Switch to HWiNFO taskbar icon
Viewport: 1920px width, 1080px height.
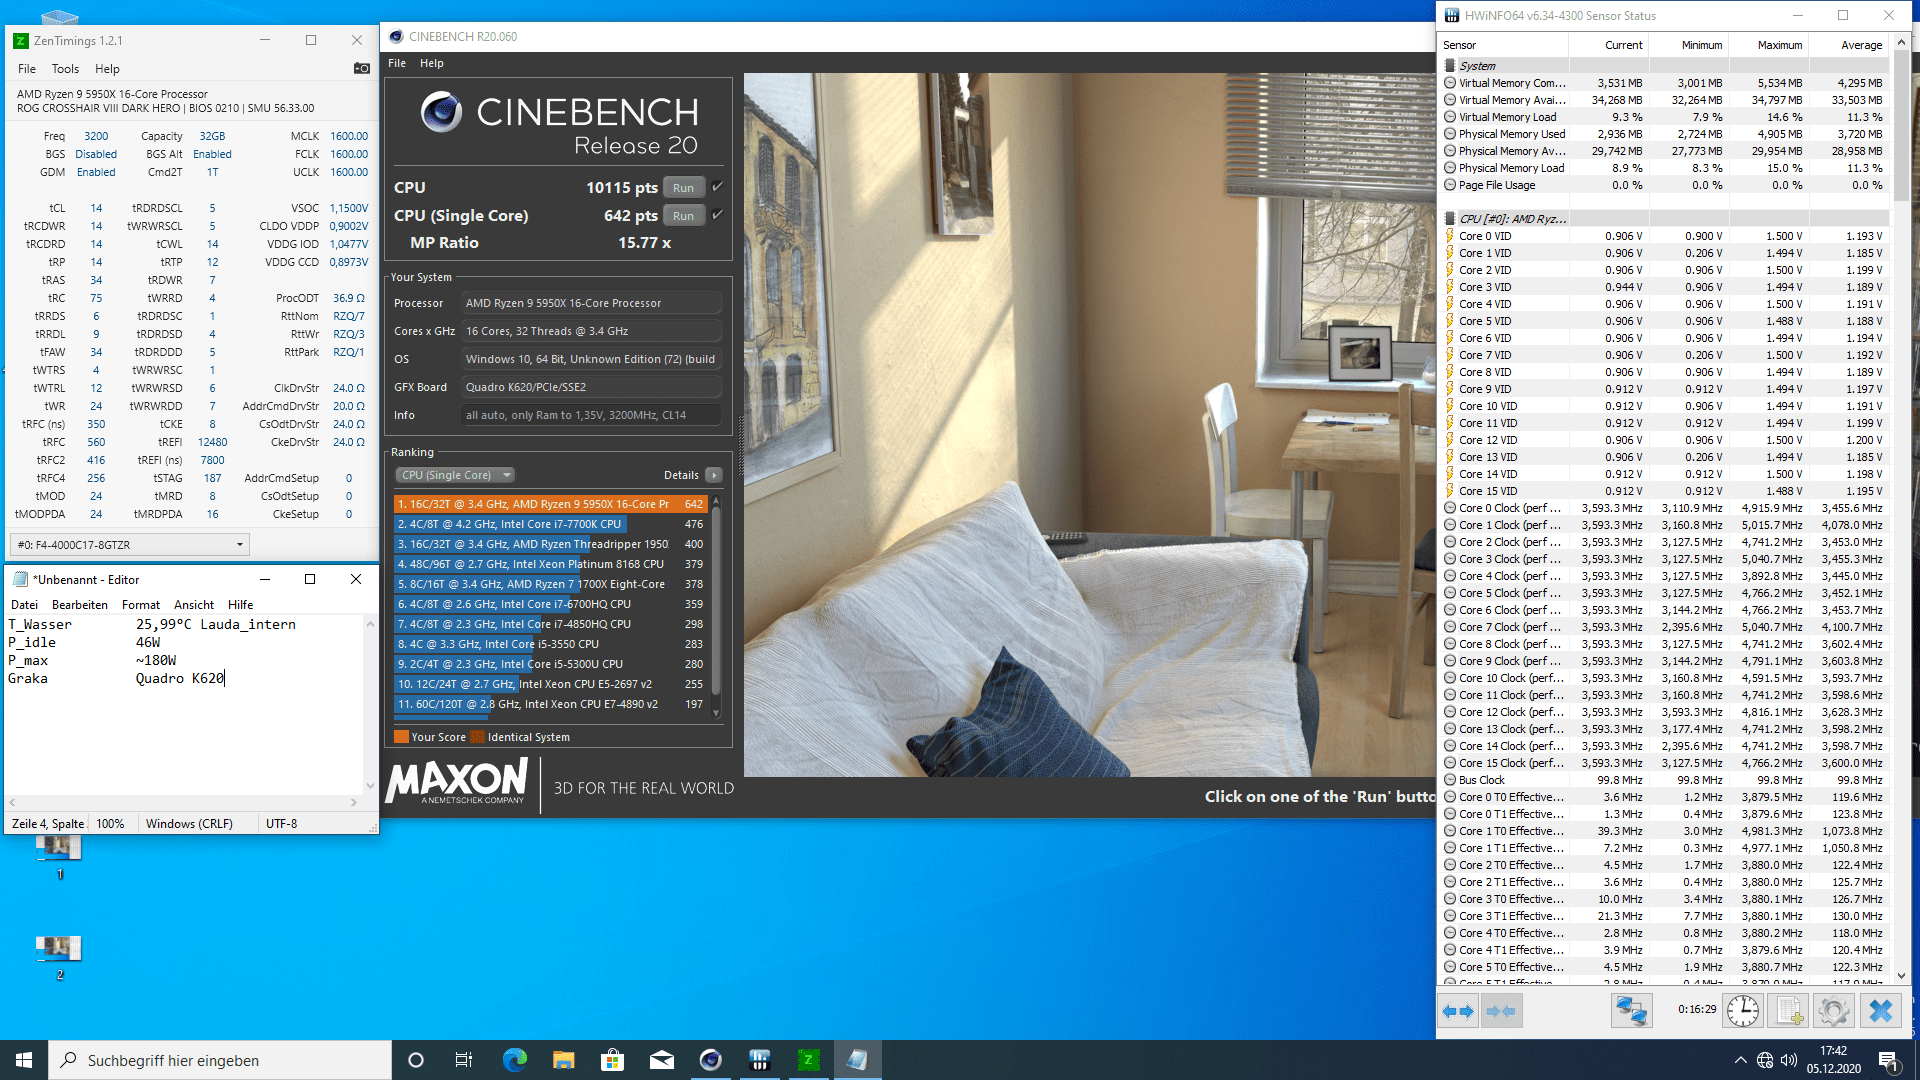coord(759,1060)
